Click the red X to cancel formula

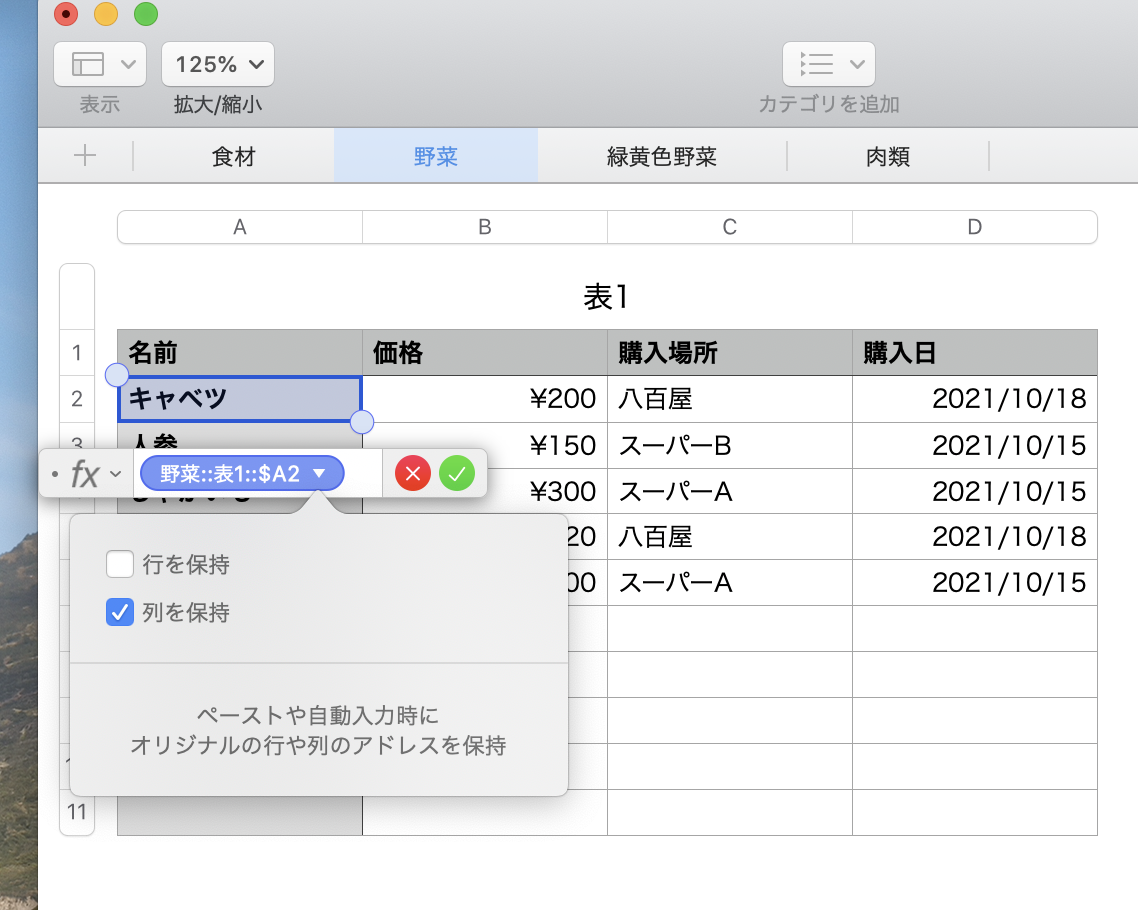(x=412, y=474)
